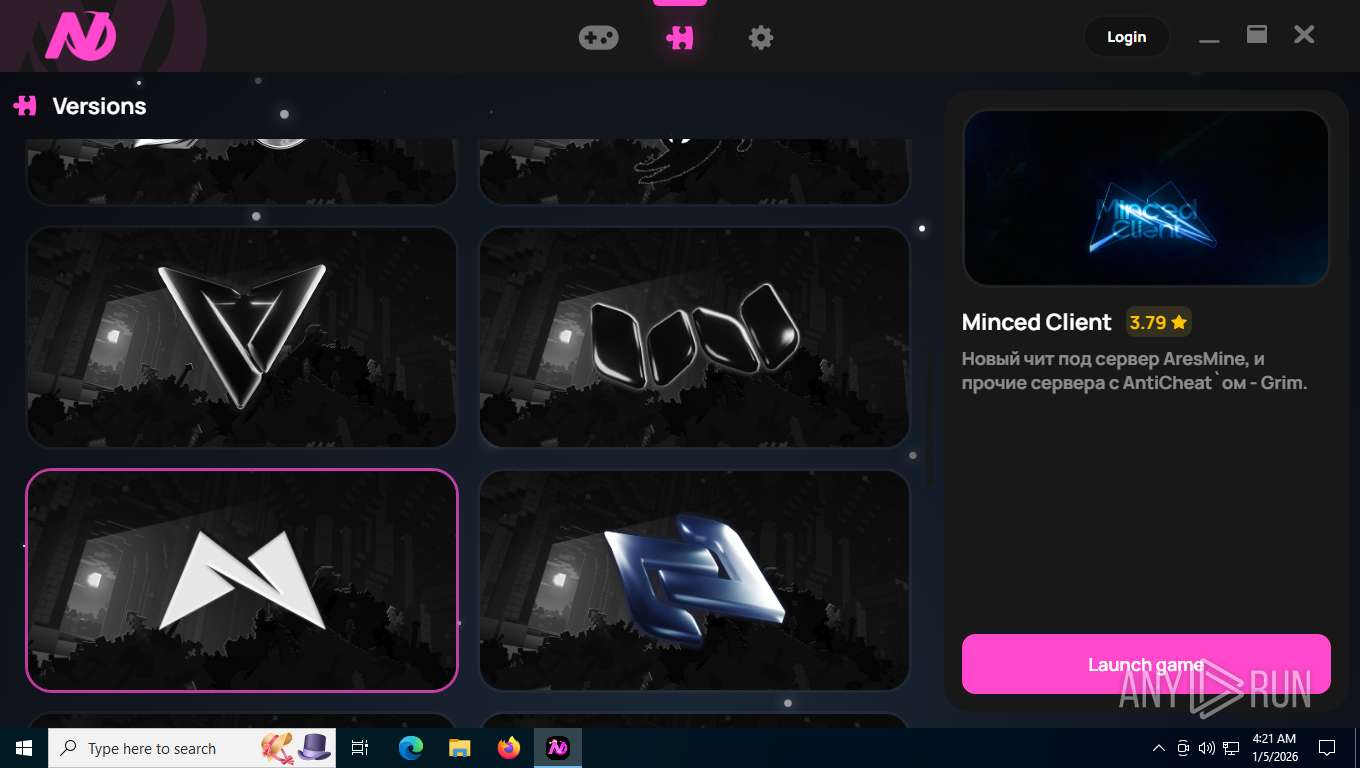Open network settings in system tray

pyautogui.click(x=1231, y=748)
